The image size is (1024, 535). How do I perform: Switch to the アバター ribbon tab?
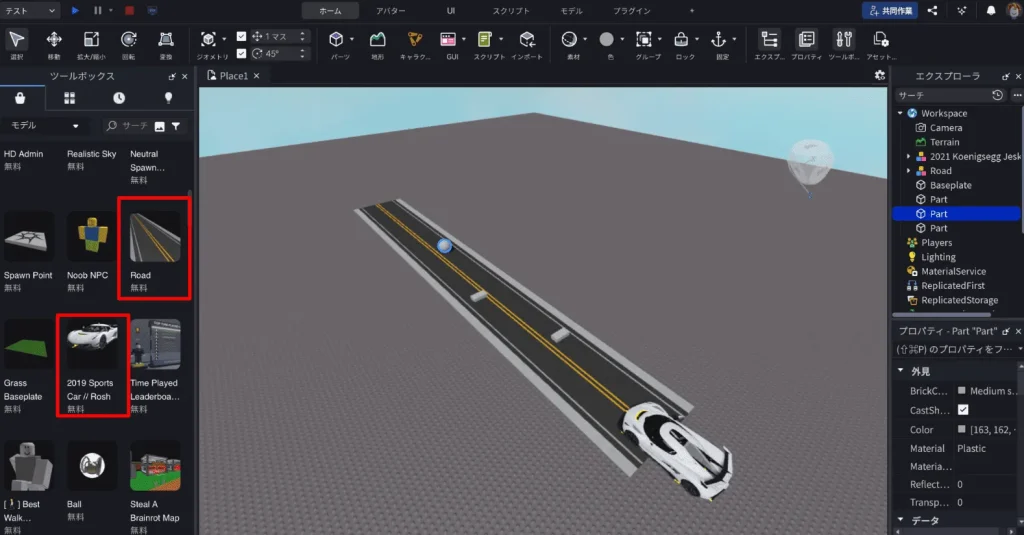(x=391, y=11)
